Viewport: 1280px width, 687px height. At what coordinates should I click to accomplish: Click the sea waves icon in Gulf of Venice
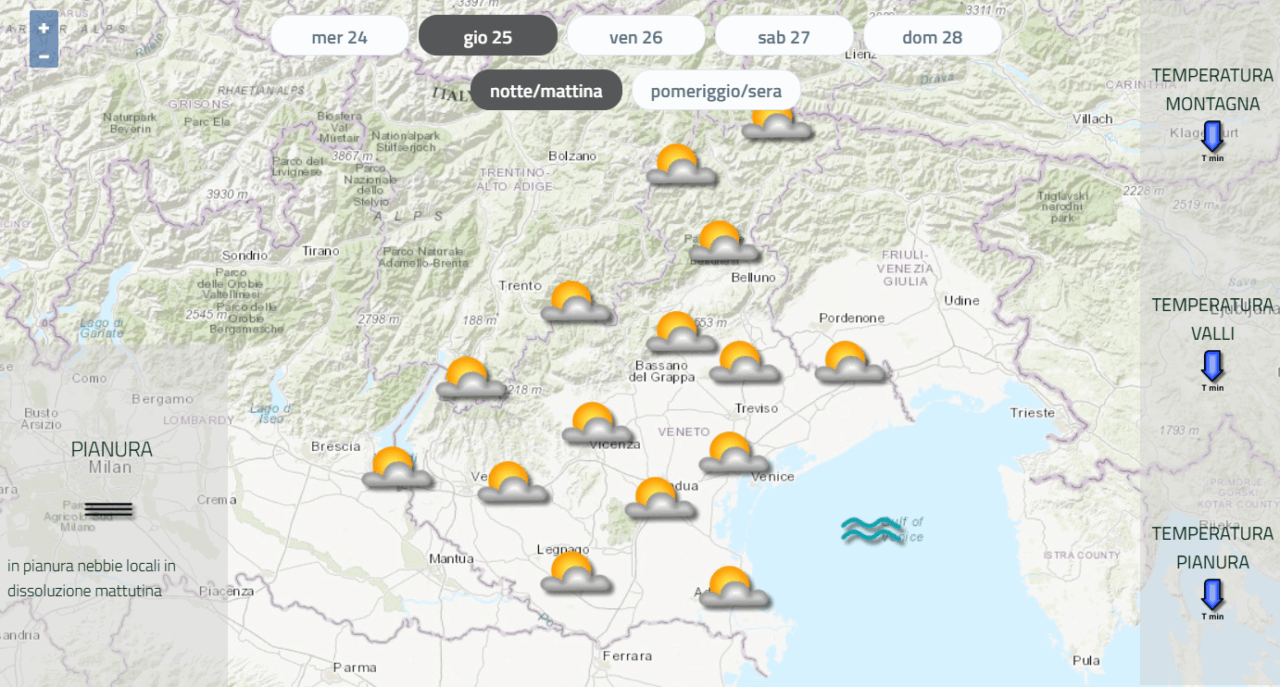click(872, 530)
